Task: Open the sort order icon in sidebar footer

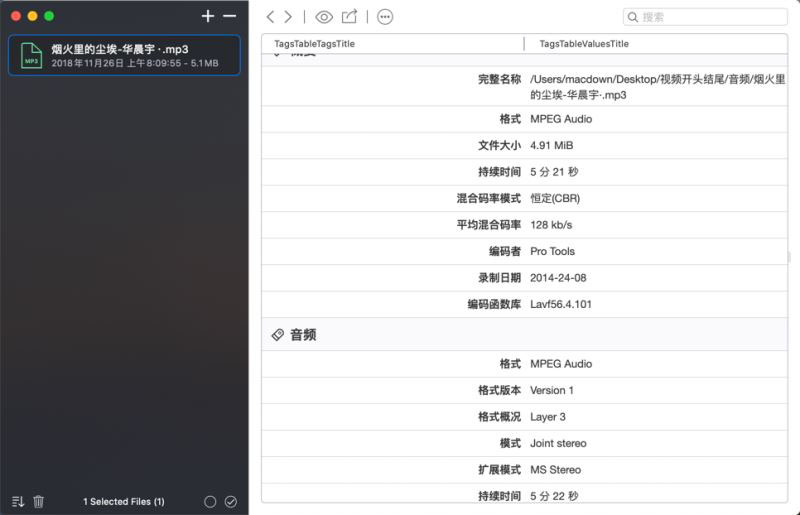Action: click(x=18, y=502)
